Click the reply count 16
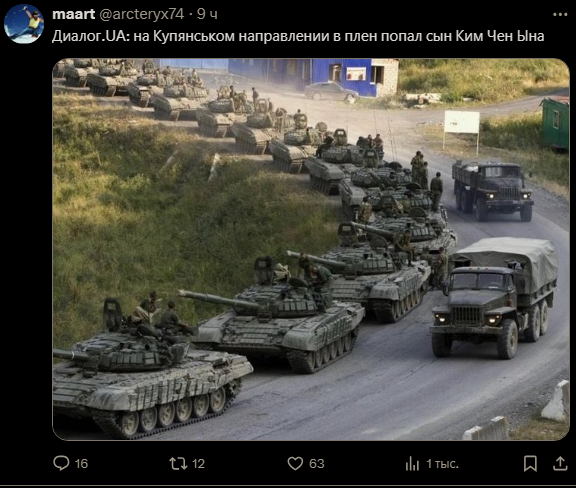 pos(81,464)
